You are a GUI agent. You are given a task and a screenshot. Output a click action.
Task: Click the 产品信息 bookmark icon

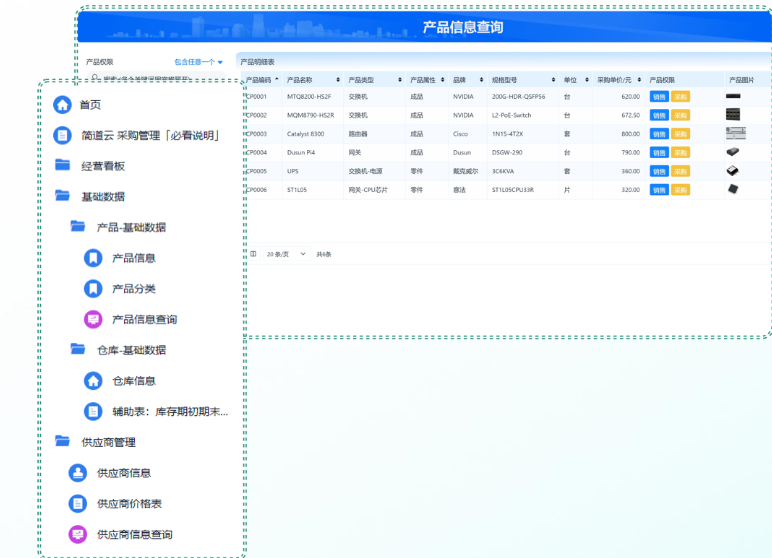(93, 258)
